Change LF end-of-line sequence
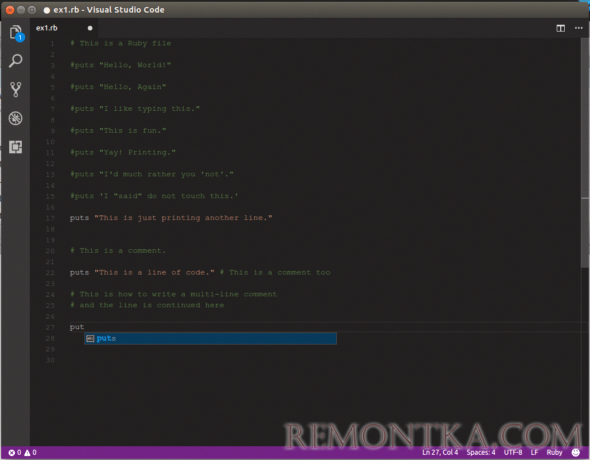The height and width of the screenshot is (460, 590). coord(534,452)
